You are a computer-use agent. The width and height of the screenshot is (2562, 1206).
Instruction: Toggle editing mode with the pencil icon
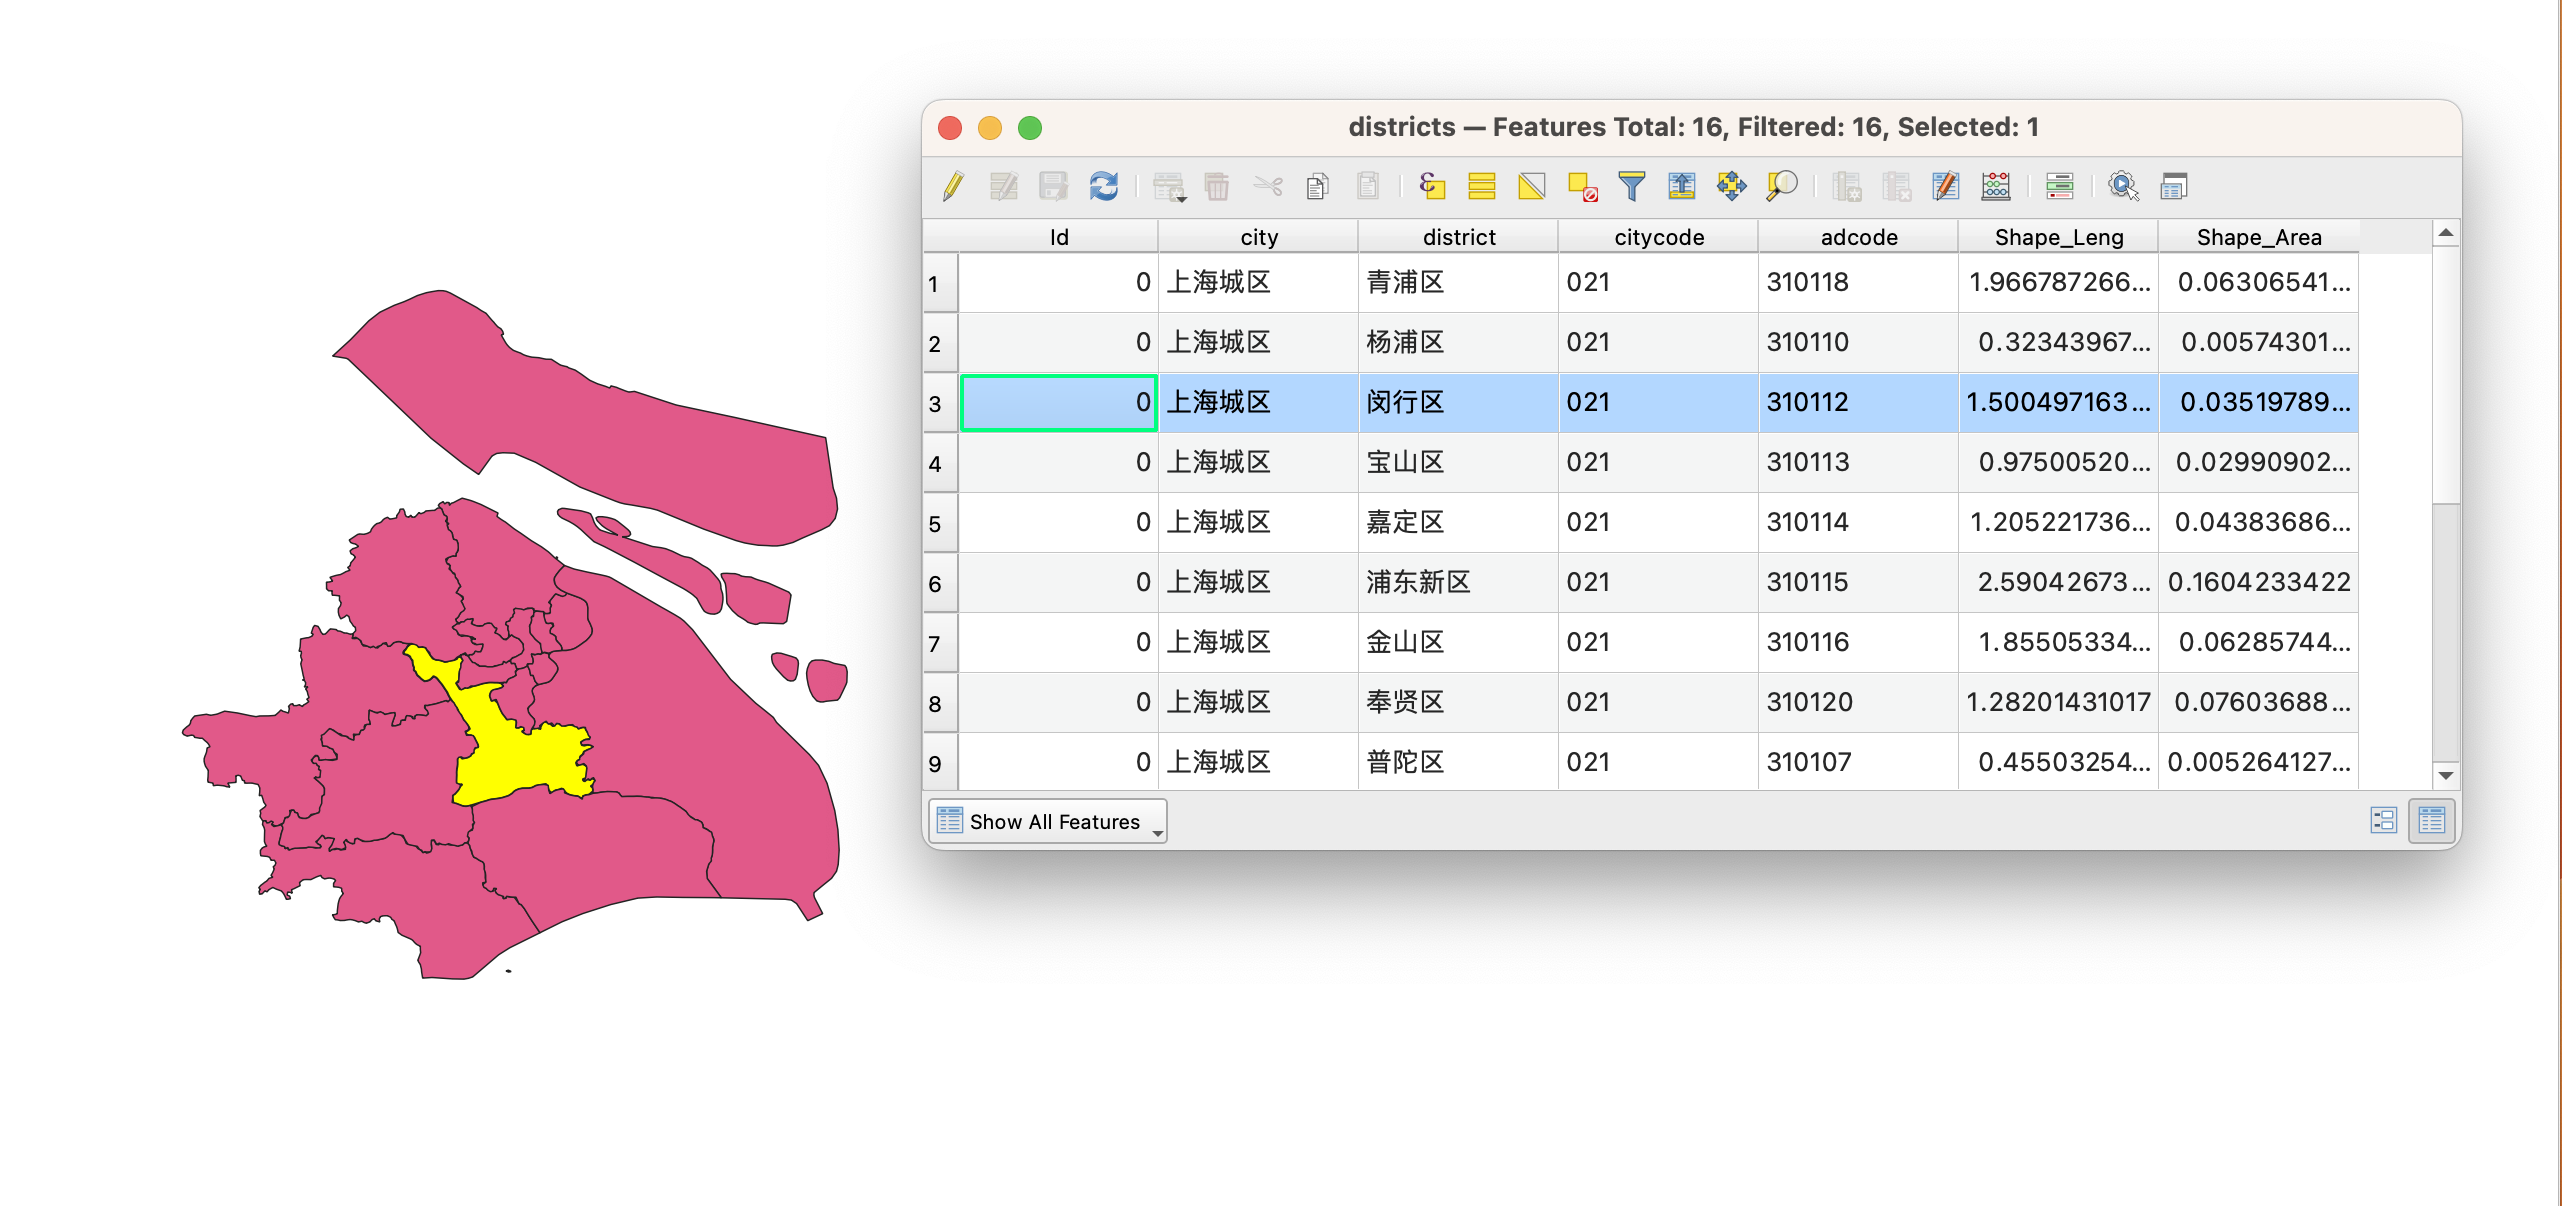pos(953,186)
